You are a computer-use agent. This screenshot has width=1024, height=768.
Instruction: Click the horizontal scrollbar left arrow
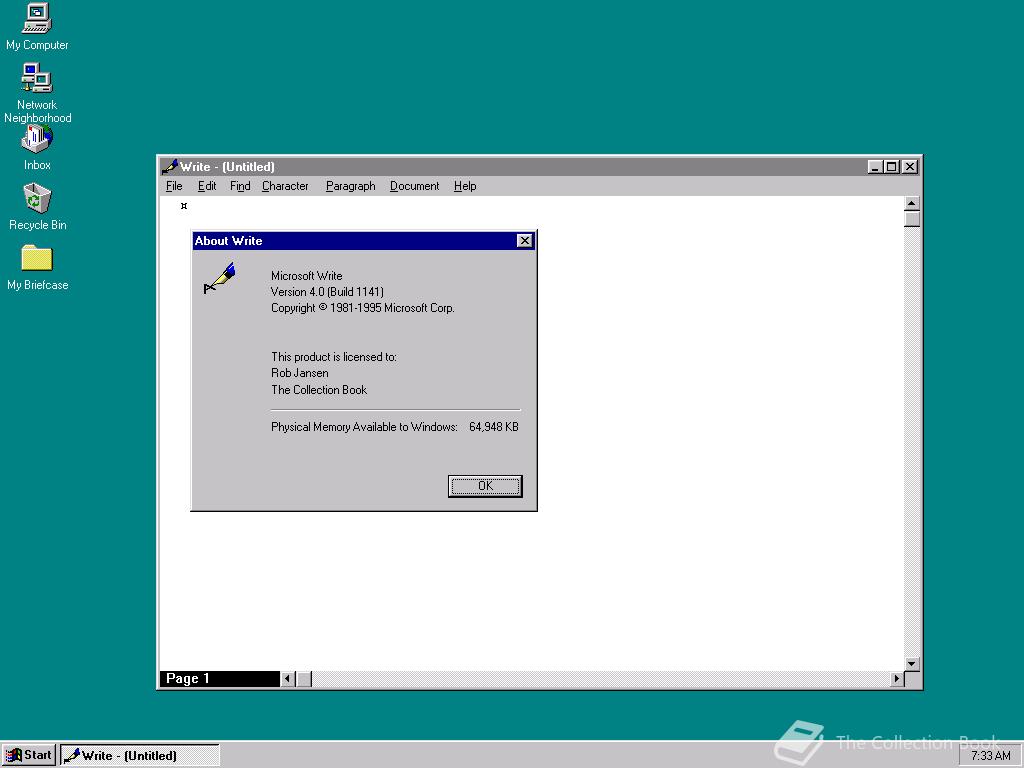coord(288,679)
